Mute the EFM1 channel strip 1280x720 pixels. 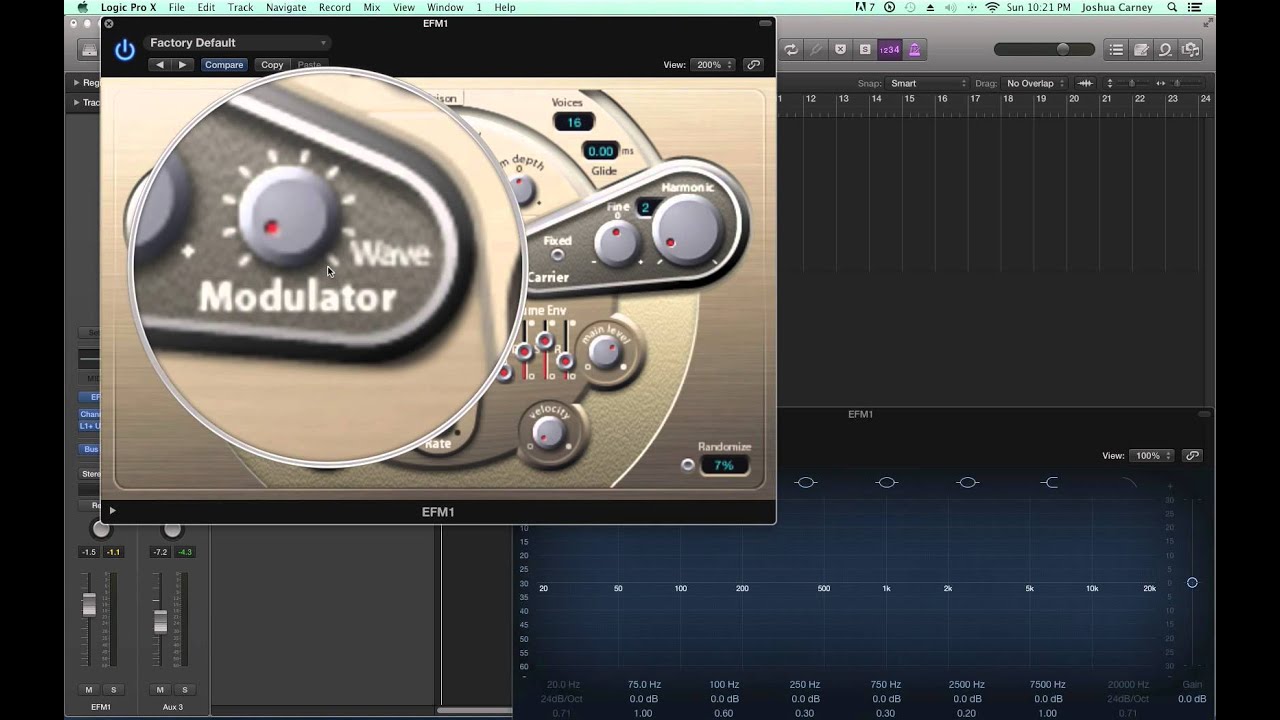click(x=89, y=690)
